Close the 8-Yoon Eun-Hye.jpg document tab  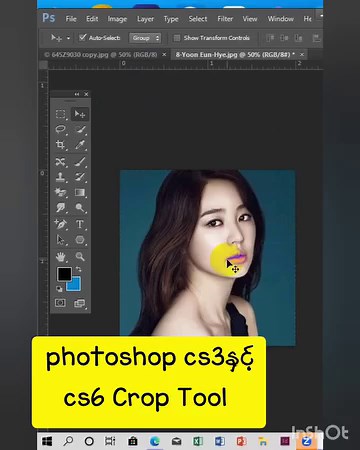[x=302, y=54]
